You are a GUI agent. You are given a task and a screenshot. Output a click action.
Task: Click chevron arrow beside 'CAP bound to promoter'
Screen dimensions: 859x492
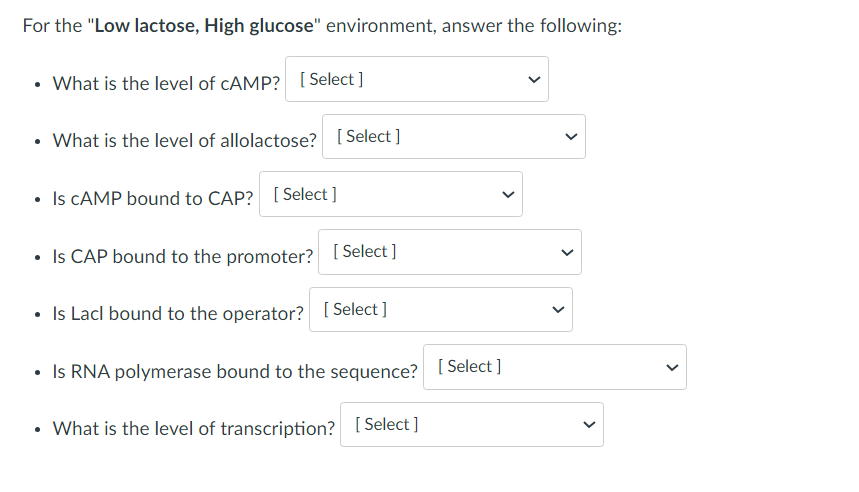click(568, 253)
